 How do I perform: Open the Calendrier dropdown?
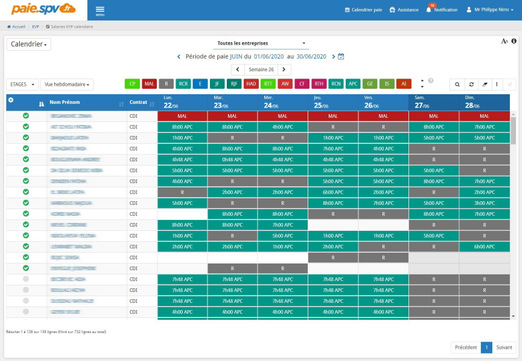click(29, 44)
